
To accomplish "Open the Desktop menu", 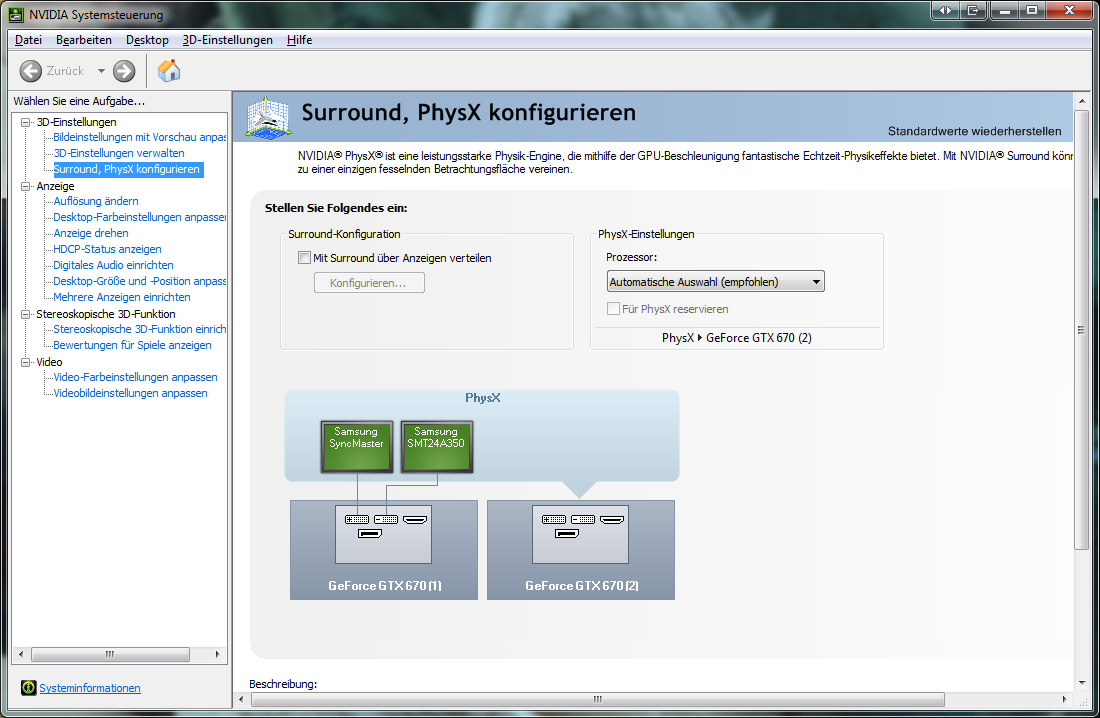I will tap(147, 40).
